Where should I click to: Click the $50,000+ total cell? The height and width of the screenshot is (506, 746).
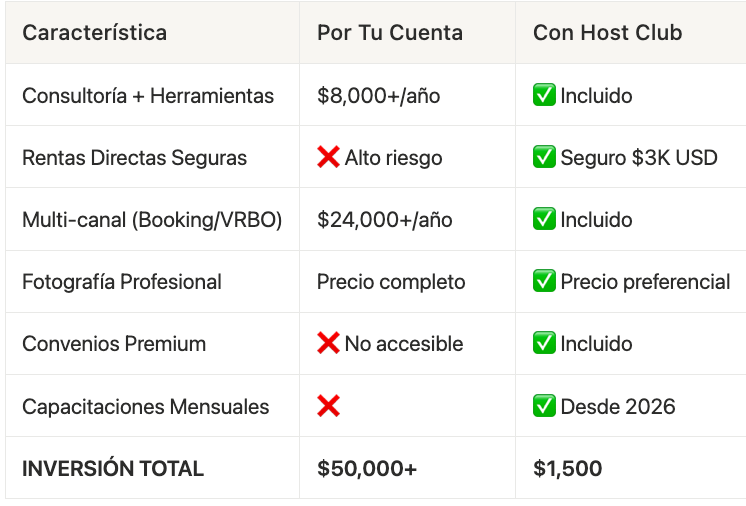(x=366, y=468)
